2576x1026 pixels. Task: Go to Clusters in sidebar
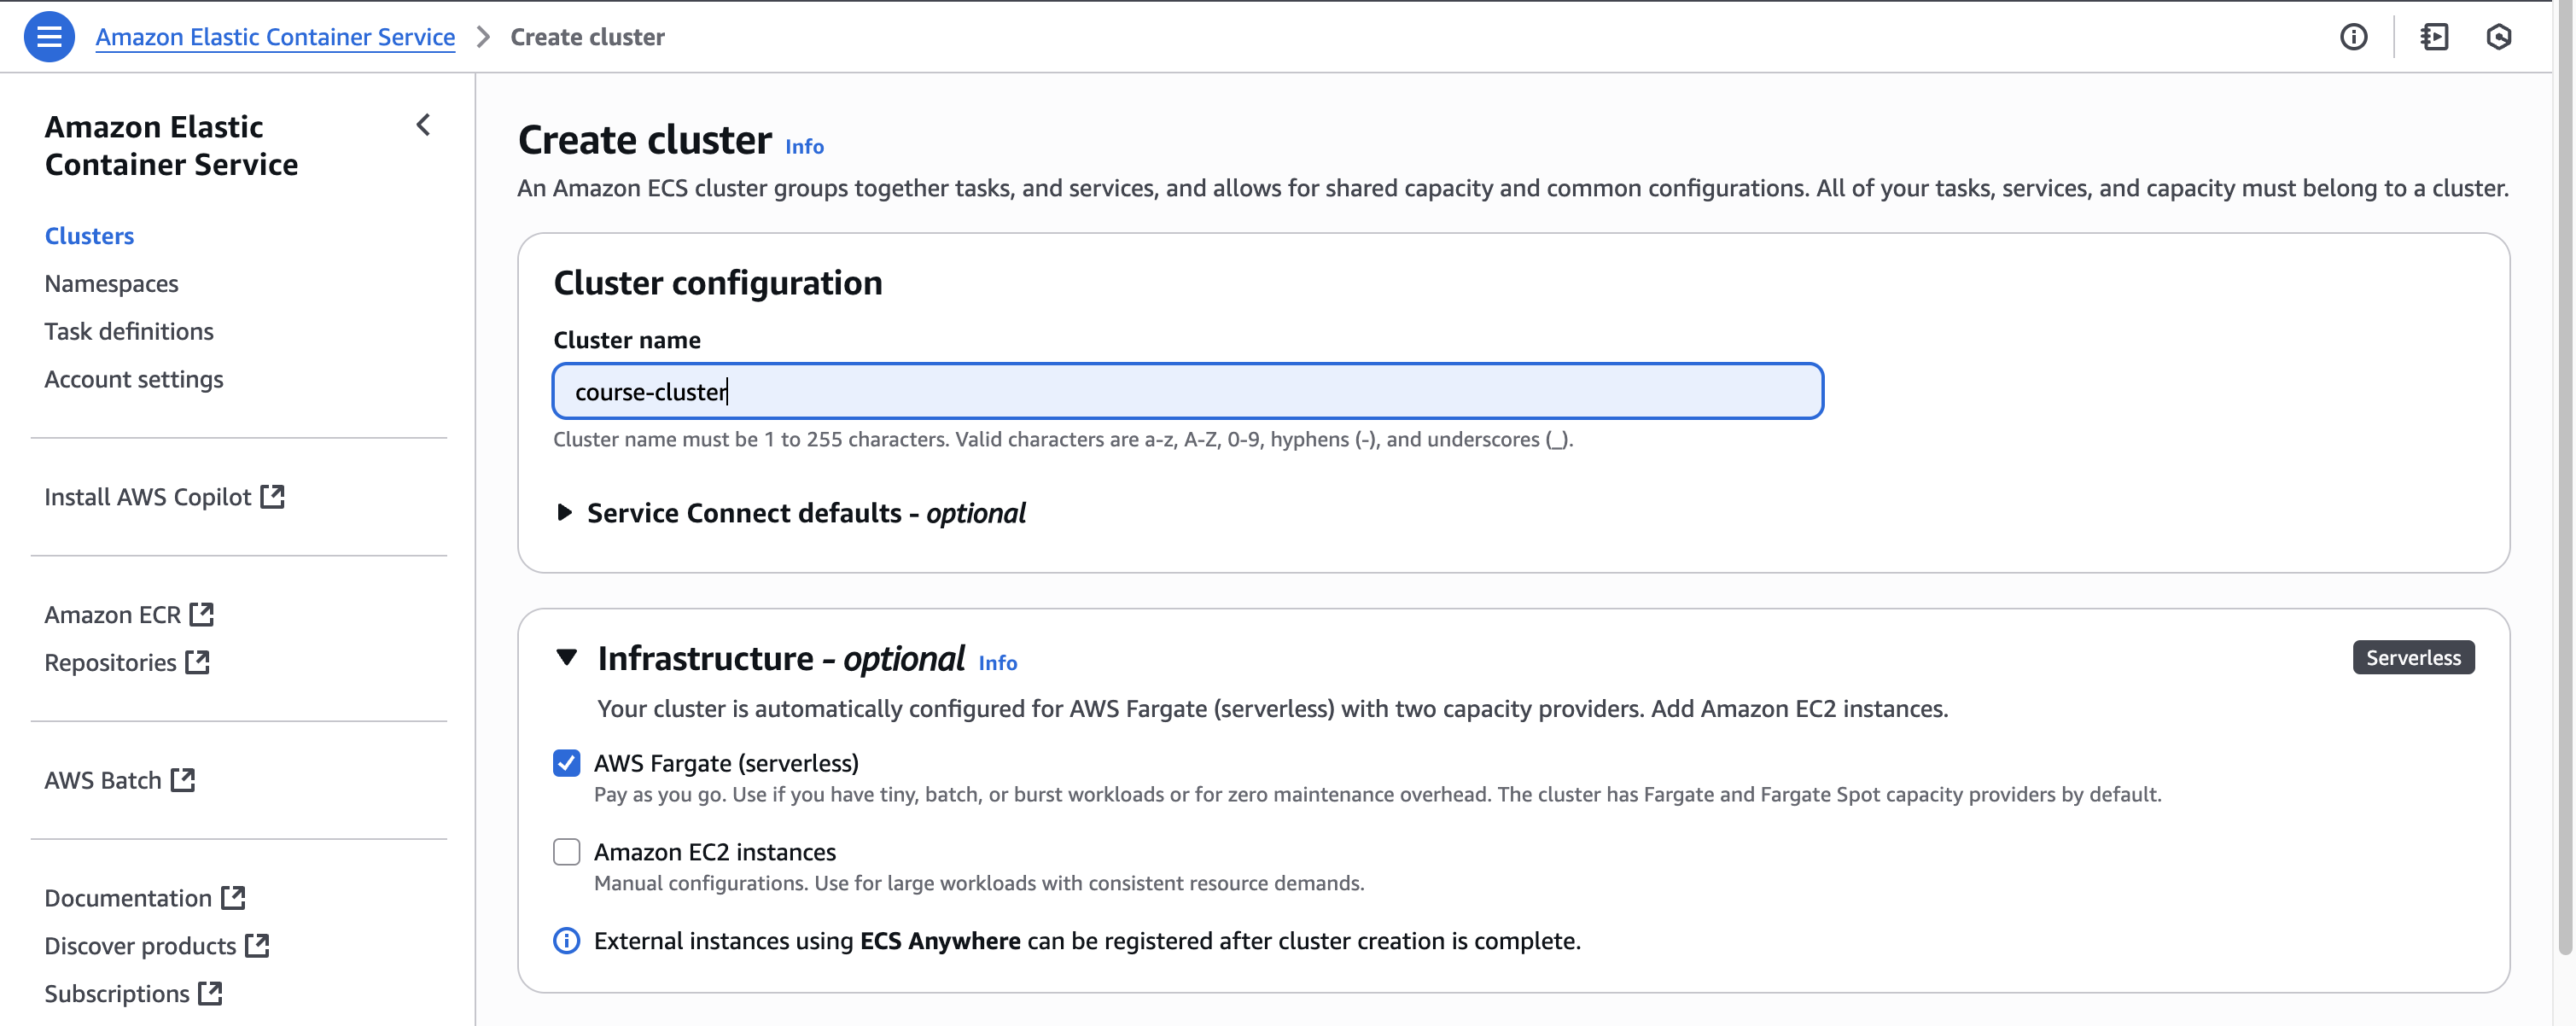(89, 235)
